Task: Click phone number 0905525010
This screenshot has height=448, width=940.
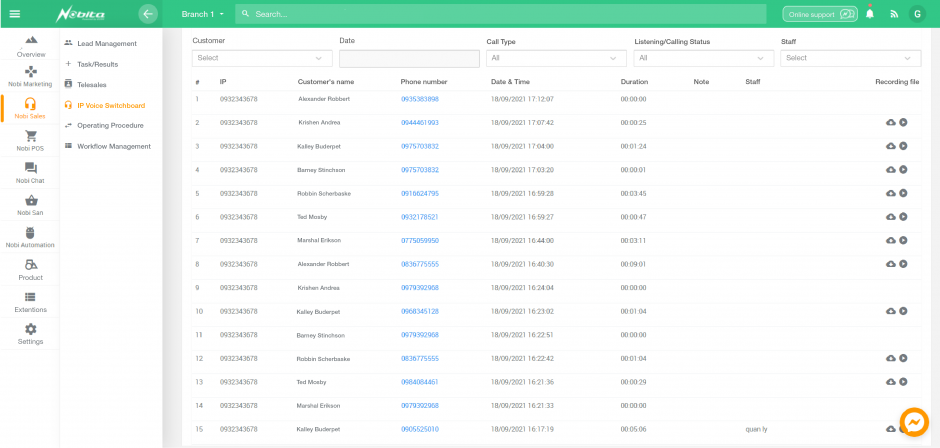Action: [420, 429]
